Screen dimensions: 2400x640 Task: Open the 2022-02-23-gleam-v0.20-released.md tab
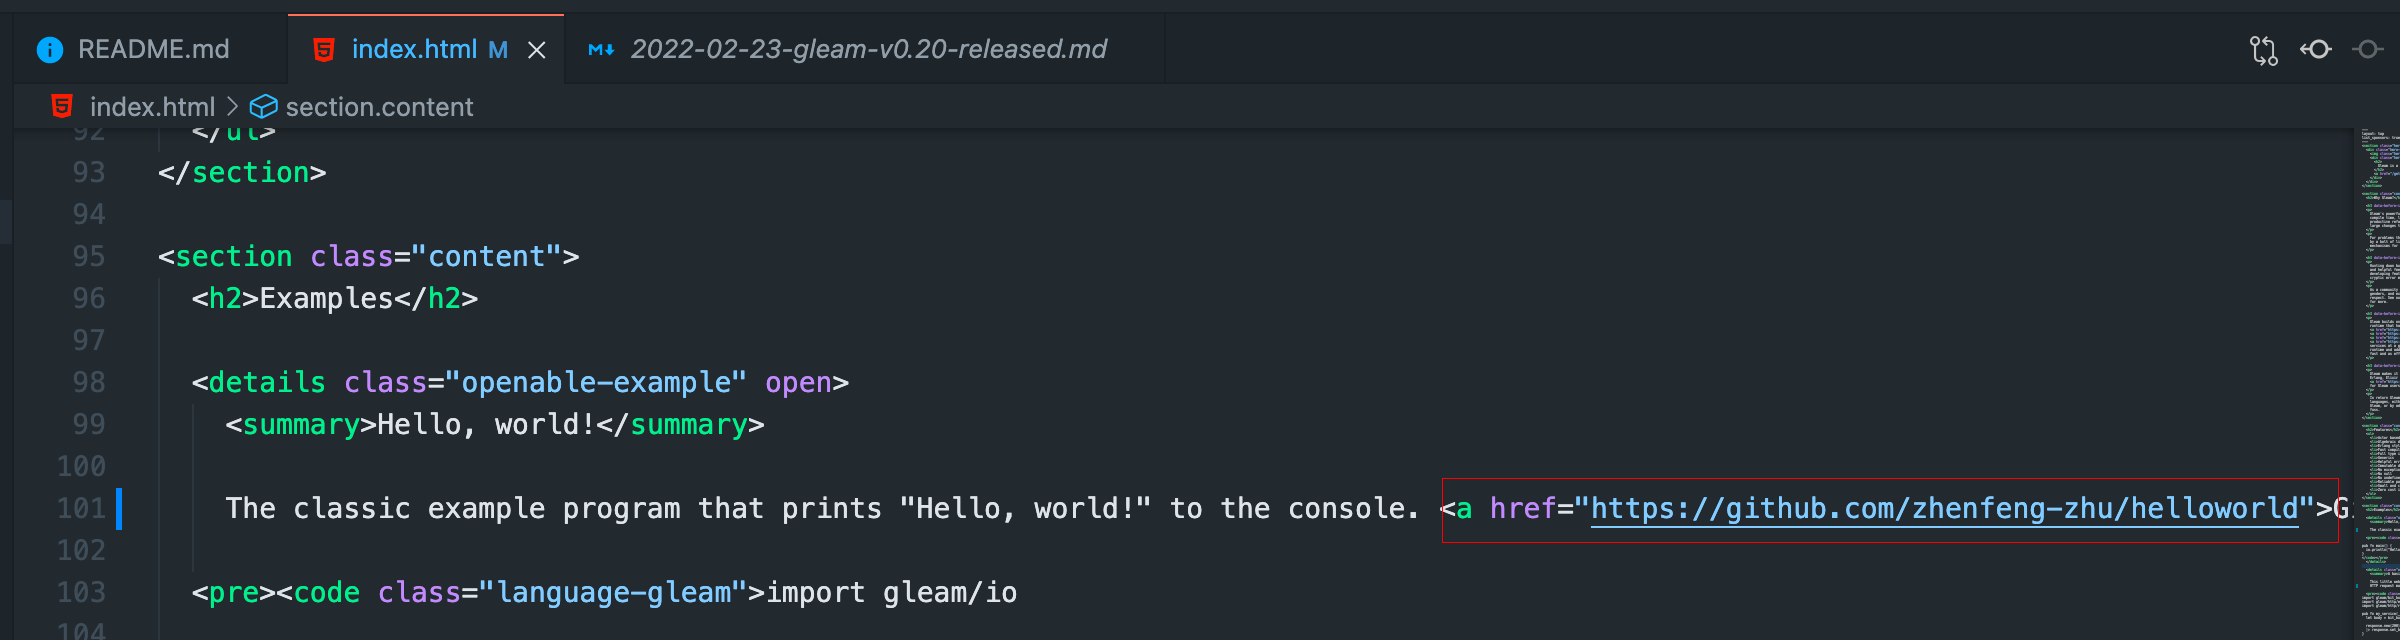tap(870, 49)
